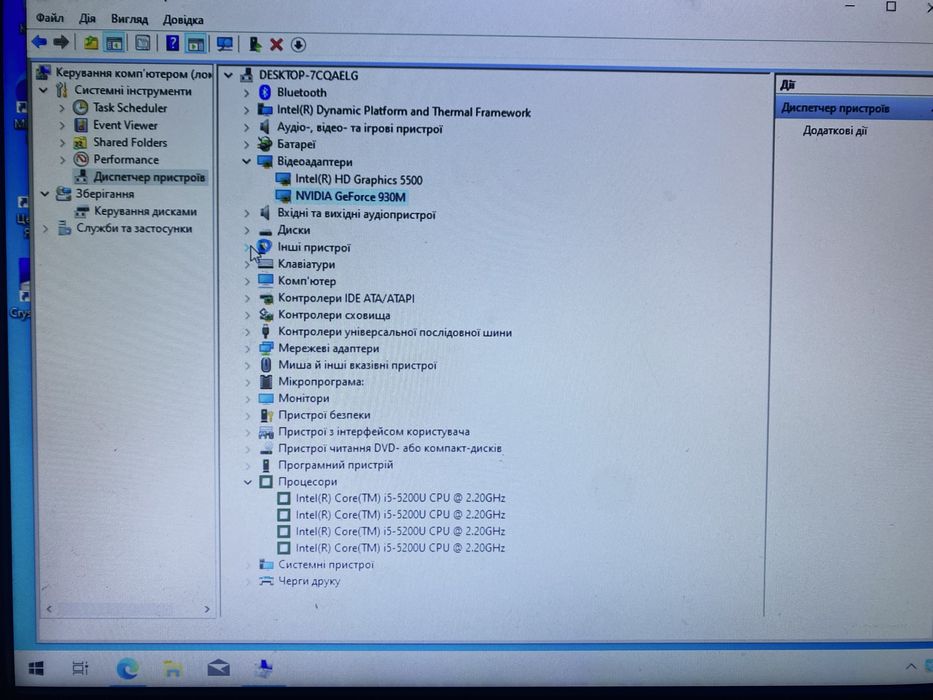Select Пристрої читання DVD- або компакт-дисків
933x700 pixels.
tap(390, 448)
